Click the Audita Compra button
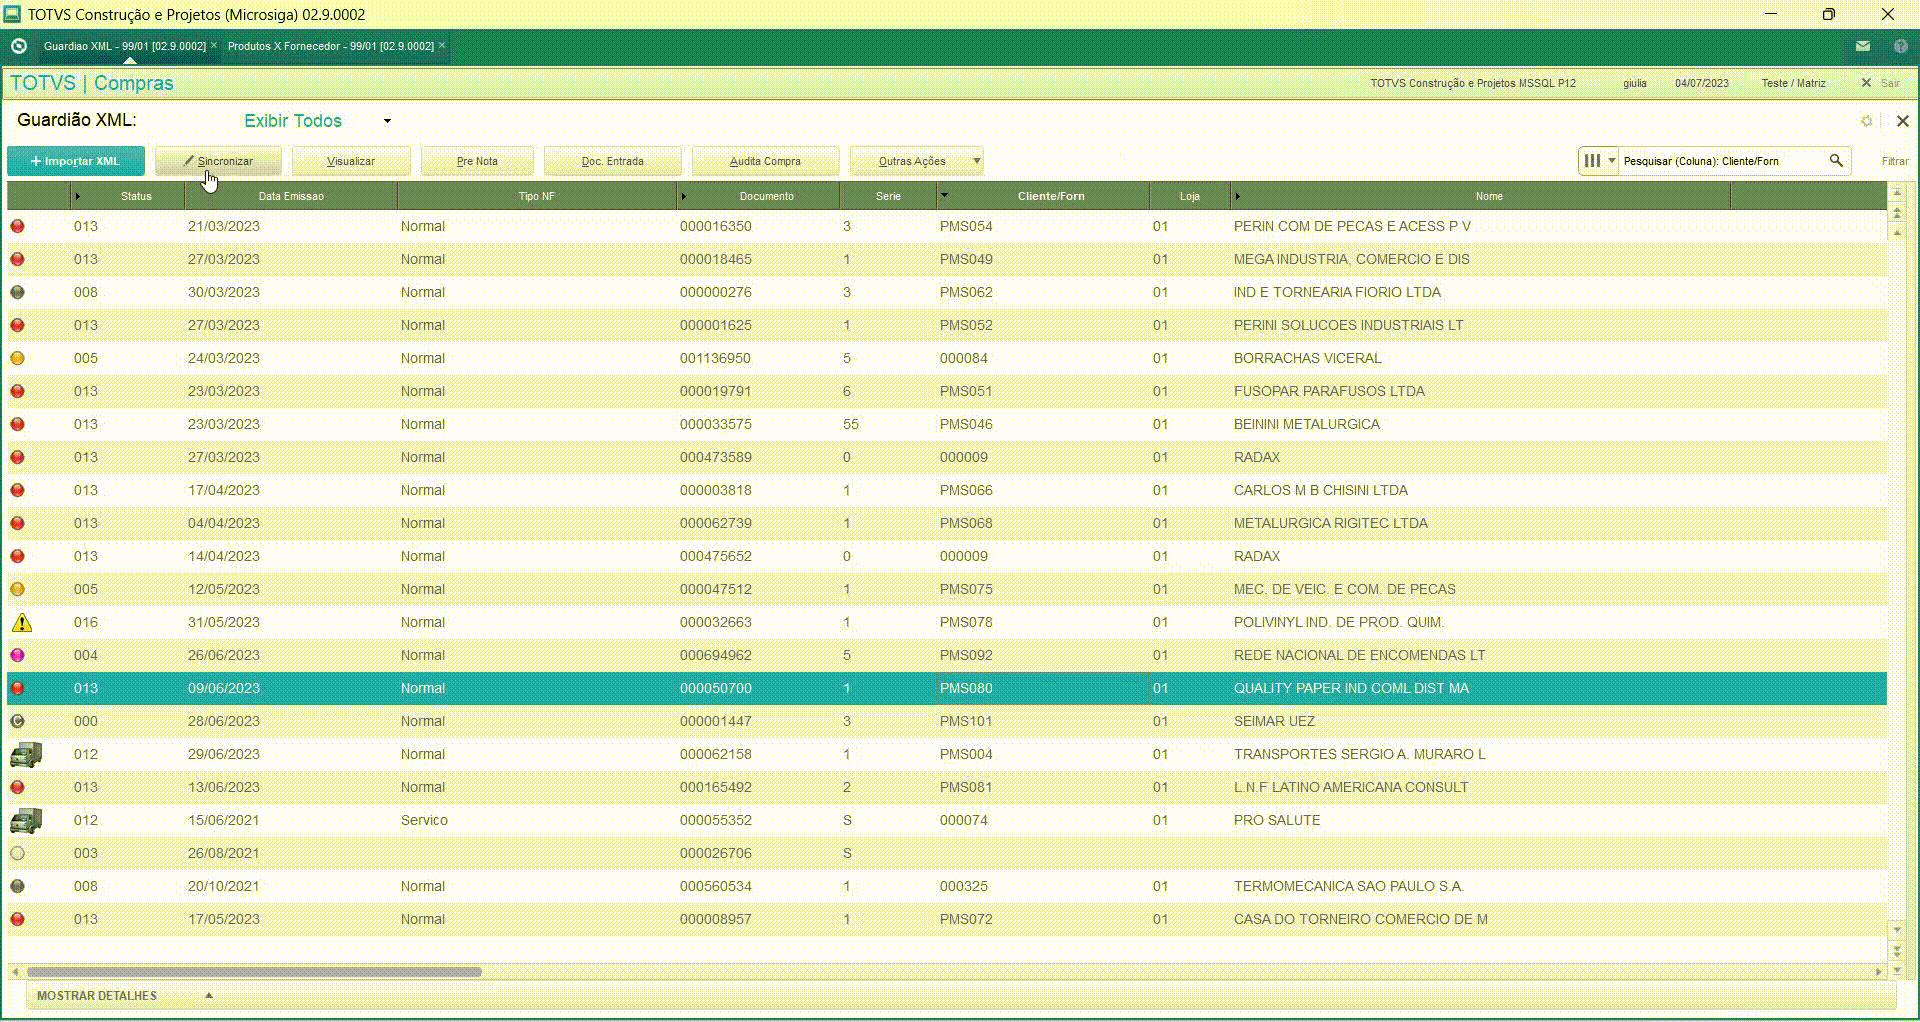The image size is (1920, 1022). point(765,161)
